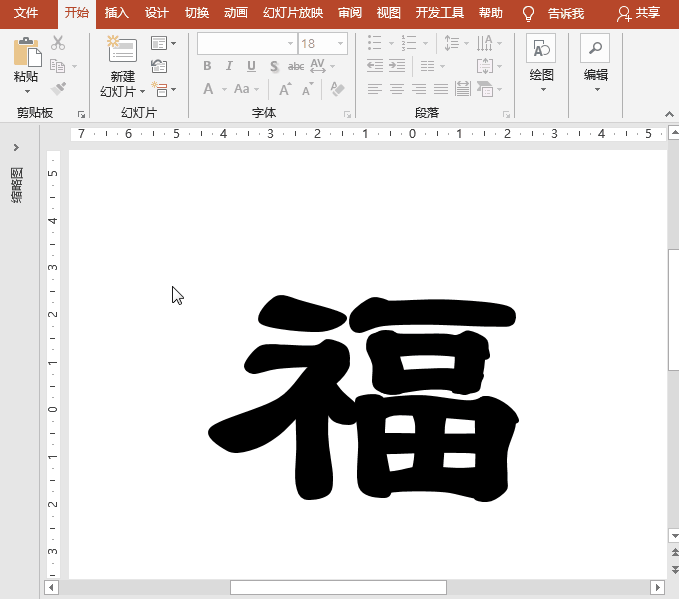Toggle text Shadow
This screenshot has width=679, height=599.
274,66
